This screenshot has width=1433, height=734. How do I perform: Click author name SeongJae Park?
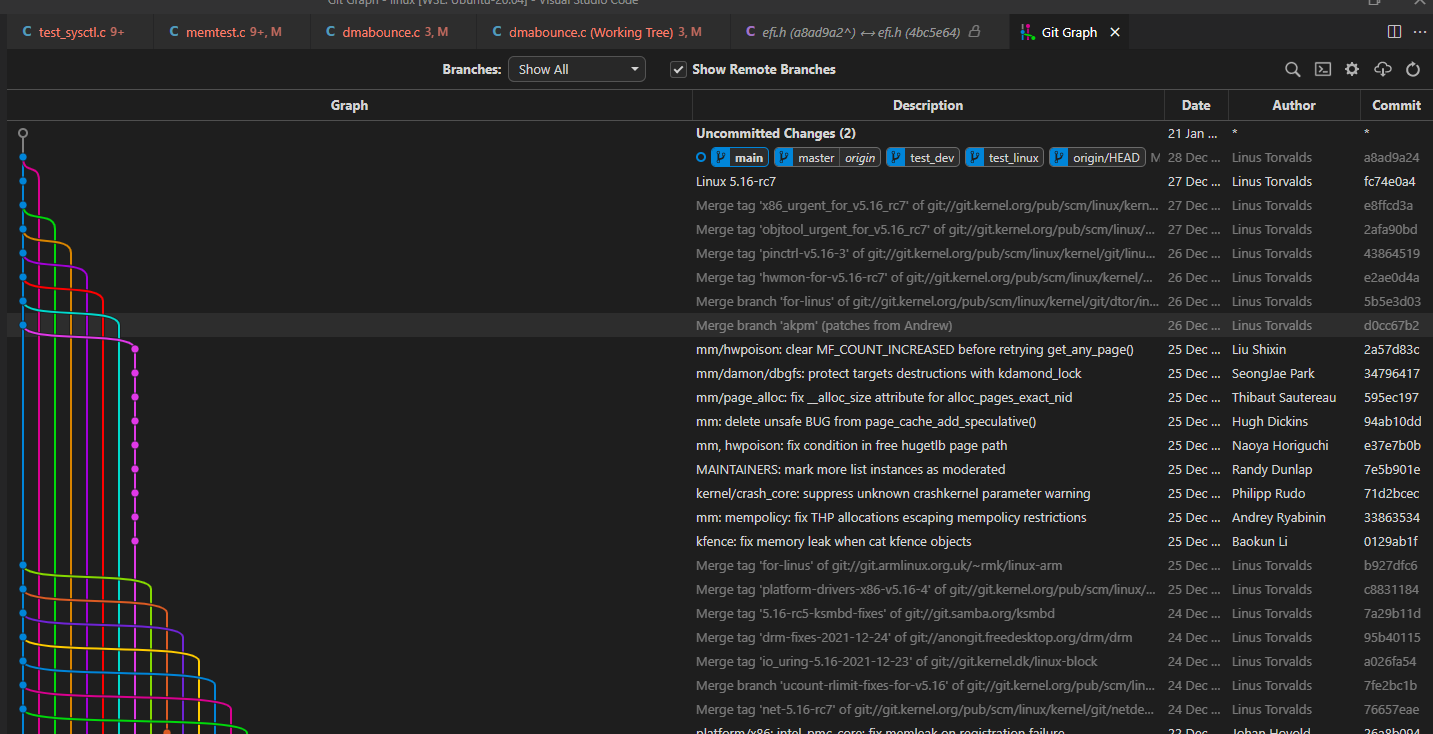tap(1273, 374)
